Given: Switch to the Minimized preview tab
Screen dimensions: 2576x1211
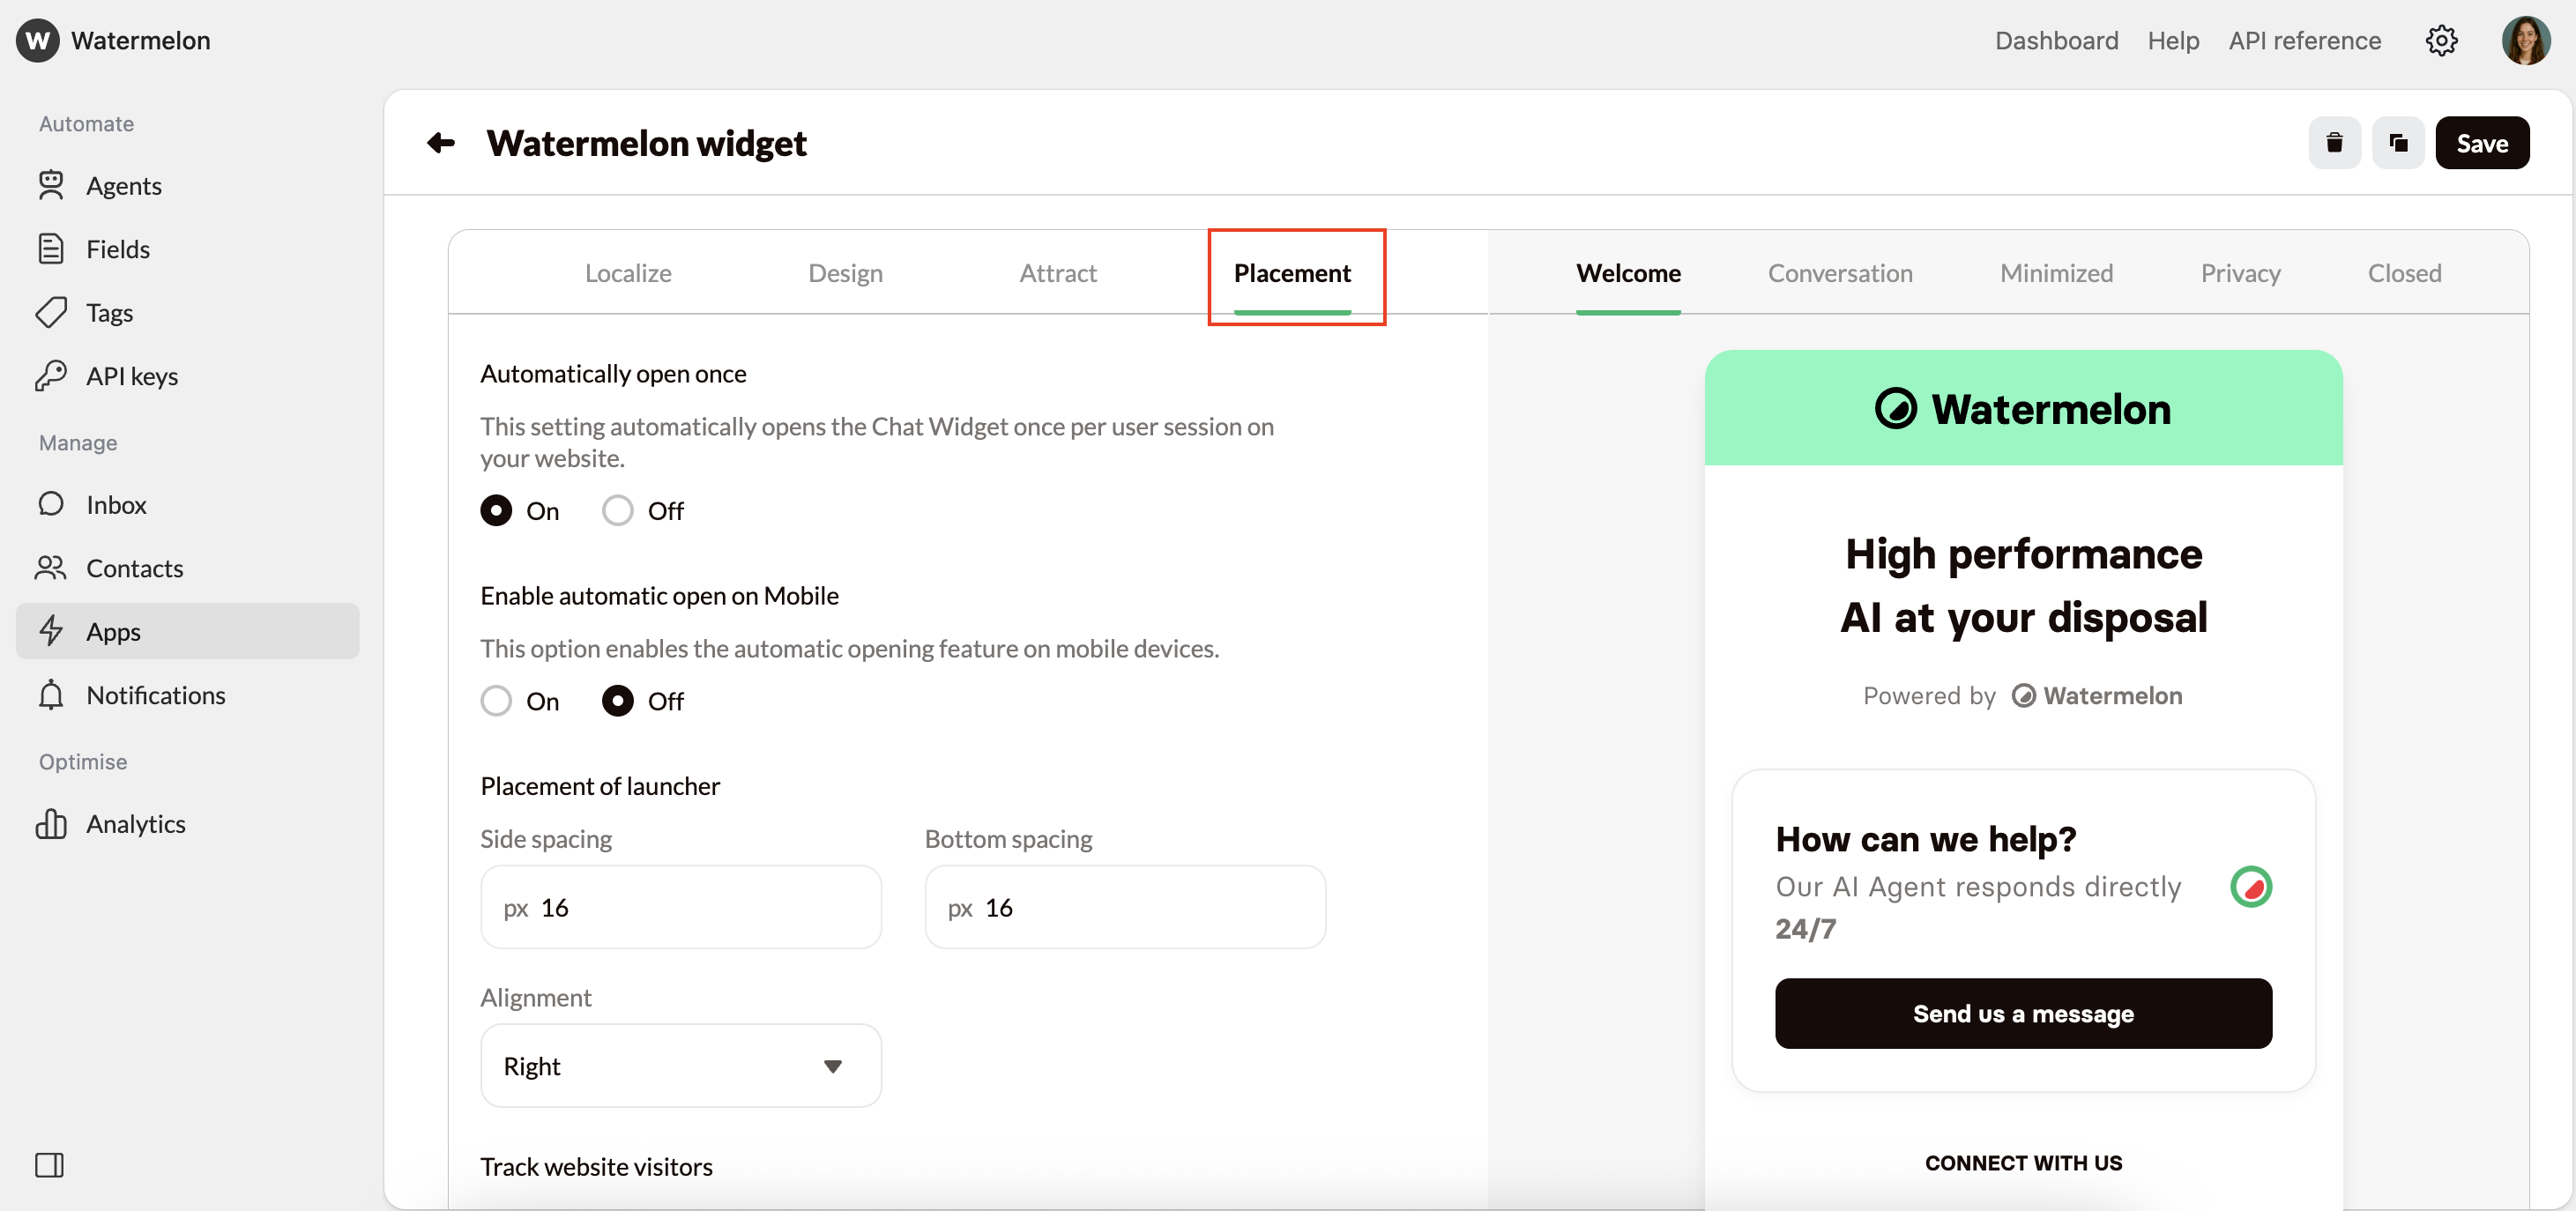Looking at the screenshot, I should click(2056, 272).
